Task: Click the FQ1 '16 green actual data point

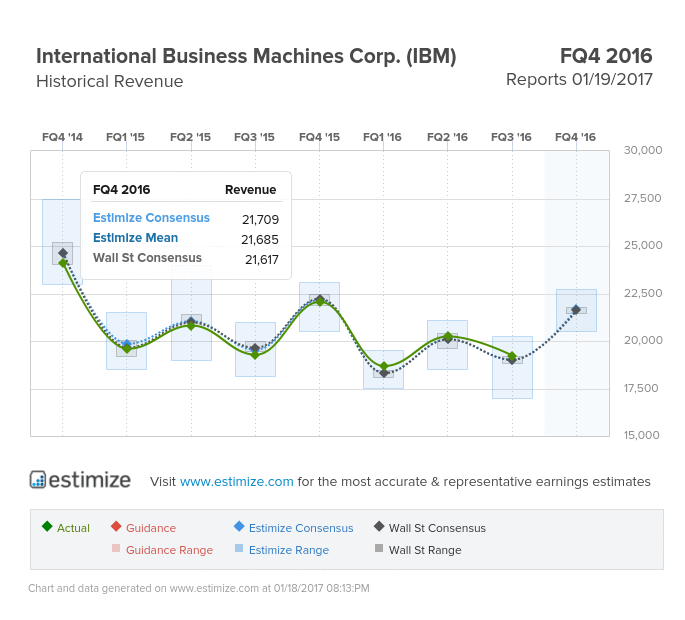Action: tap(384, 366)
